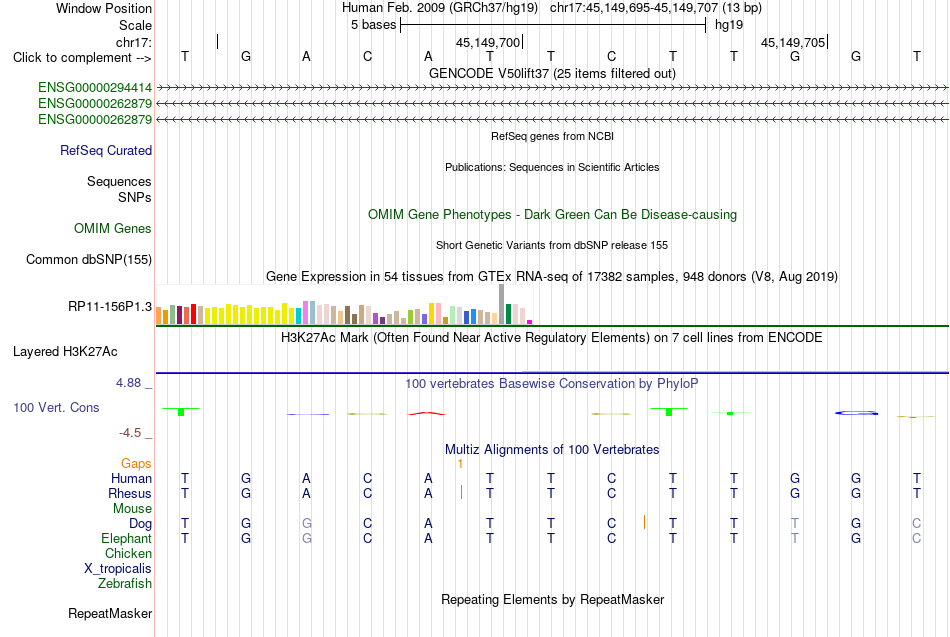Click the Sequences publications track label
Image resolution: width=950 pixels, height=637 pixels.
pyautogui.click(x=119, y=181)
